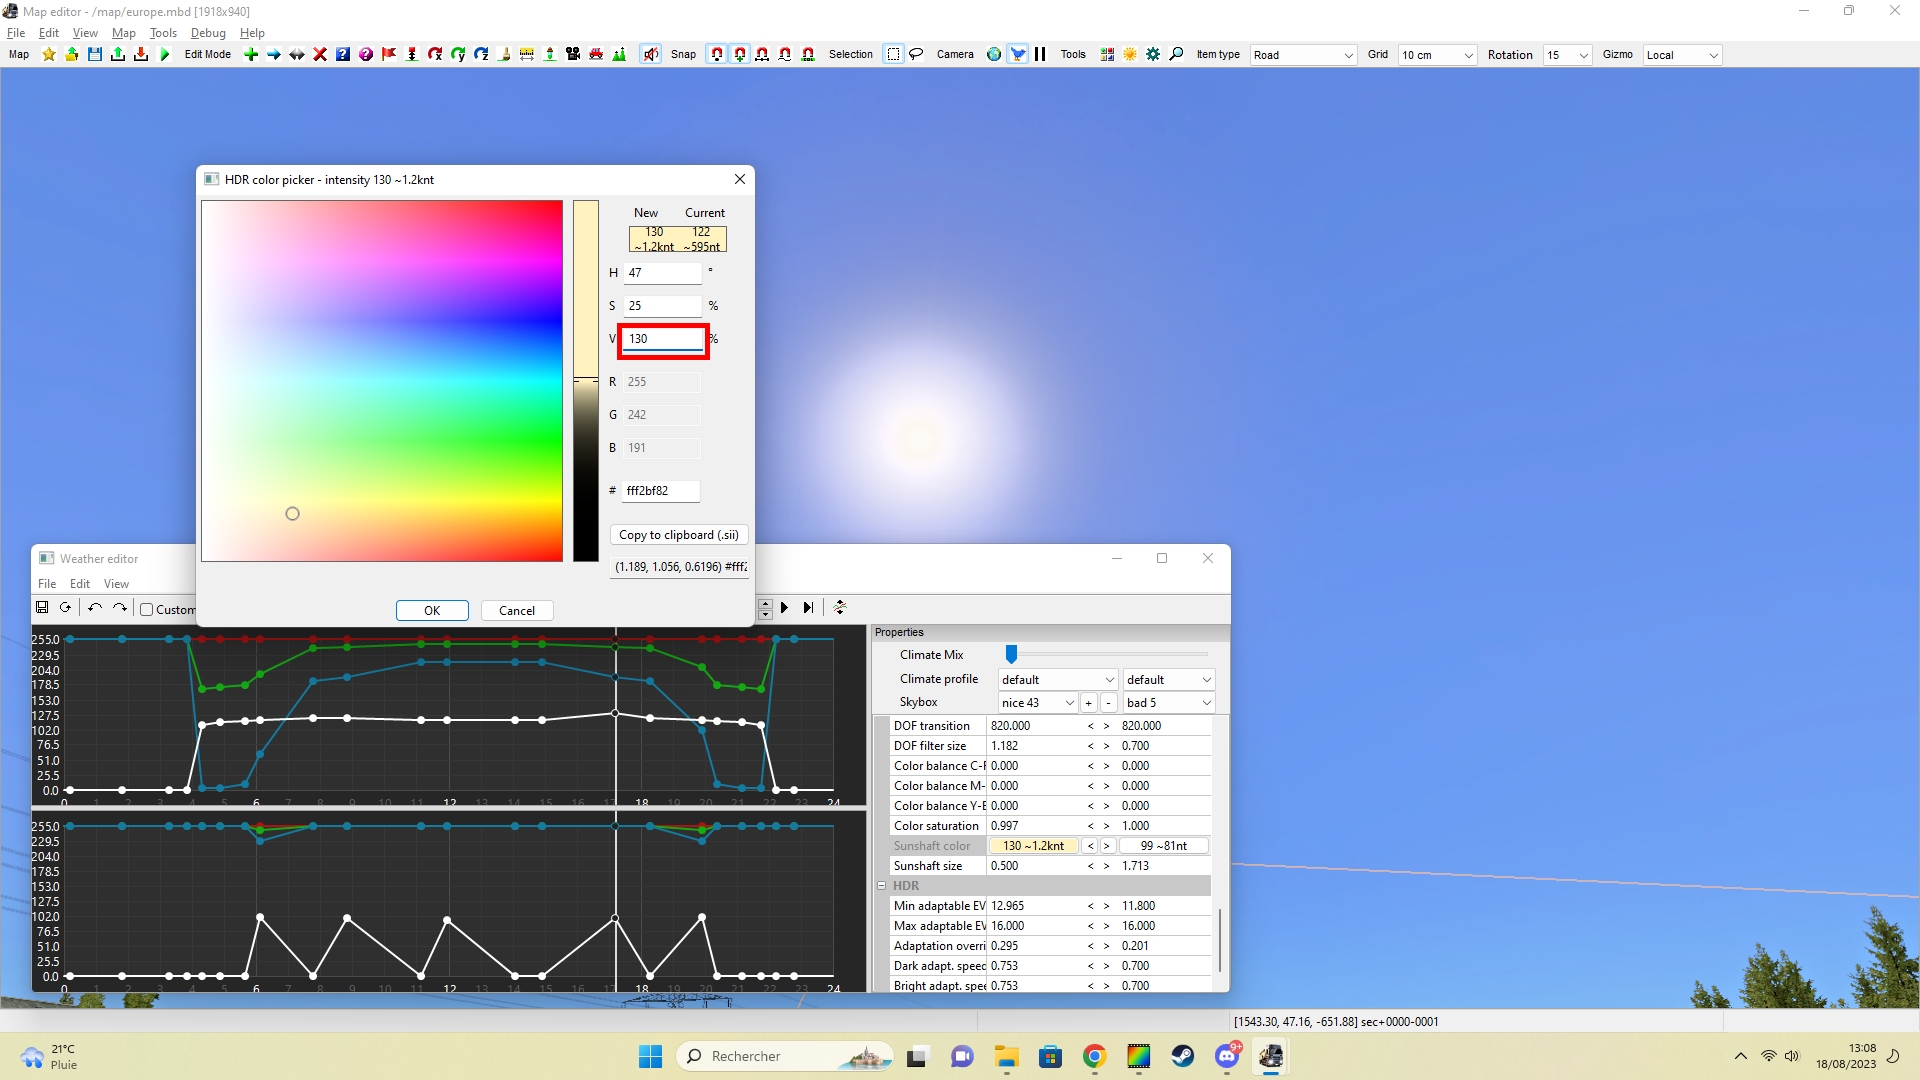Open the sun weather editor icon
This screenshot has height=1080, width=1920.
point(1130,55)
